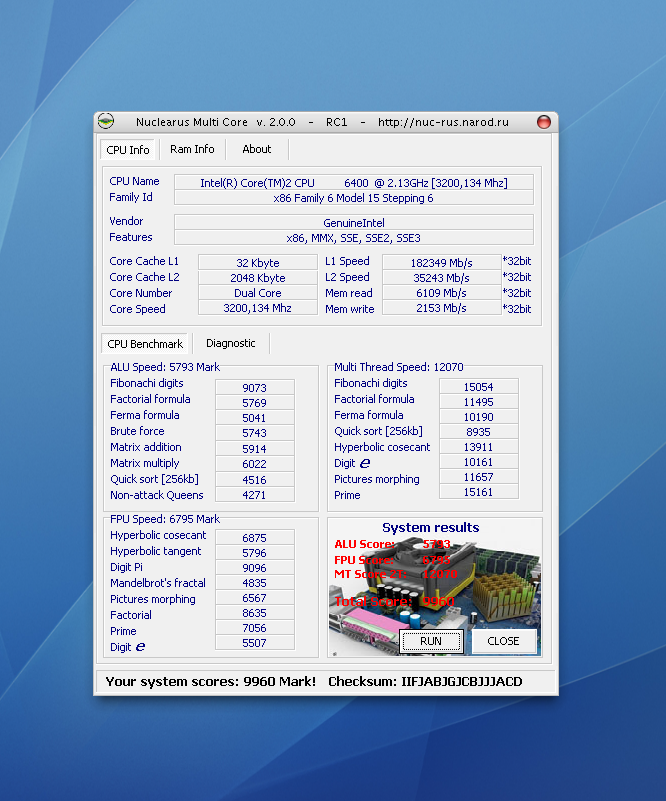Click the Core Number value Dual Core

coord(258,293)
